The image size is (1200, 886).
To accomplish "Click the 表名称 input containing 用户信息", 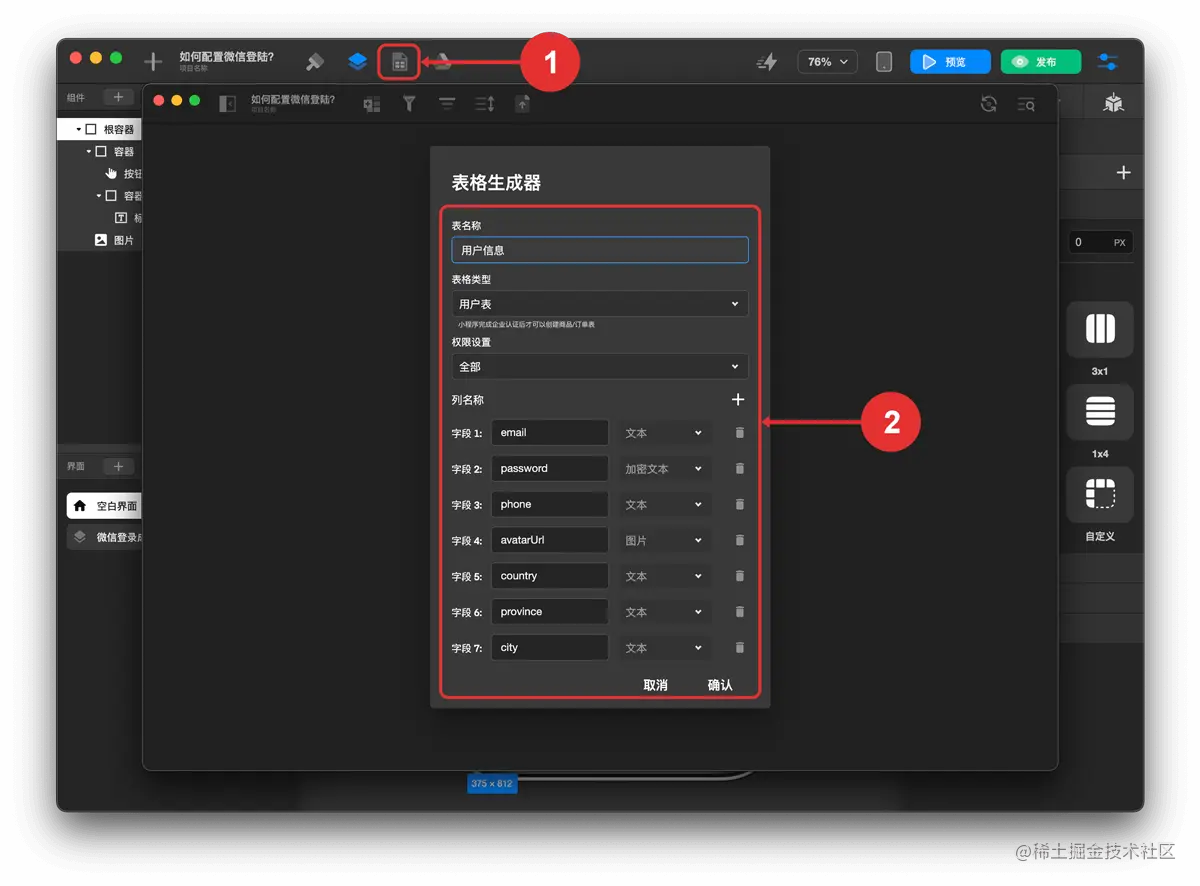I will point(600,250).
